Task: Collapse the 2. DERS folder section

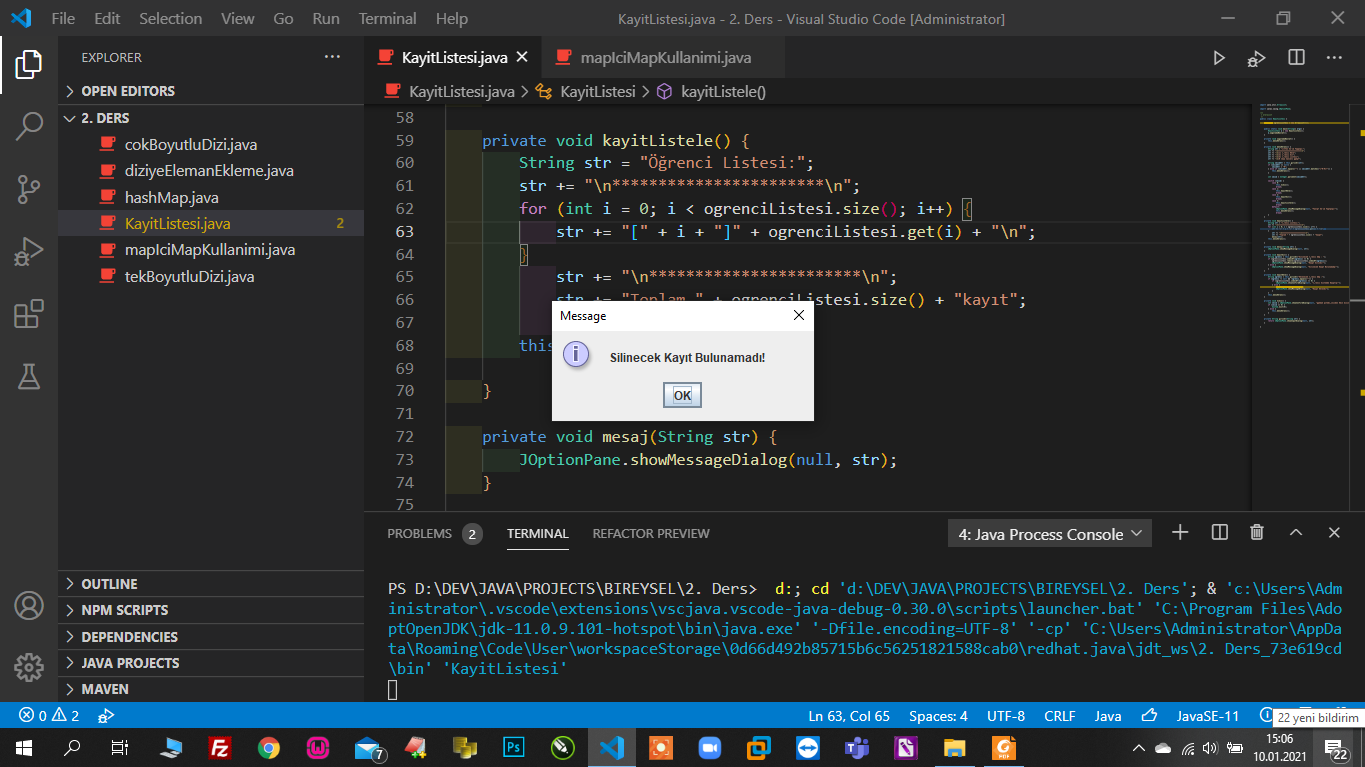Action: click(70, 118)
